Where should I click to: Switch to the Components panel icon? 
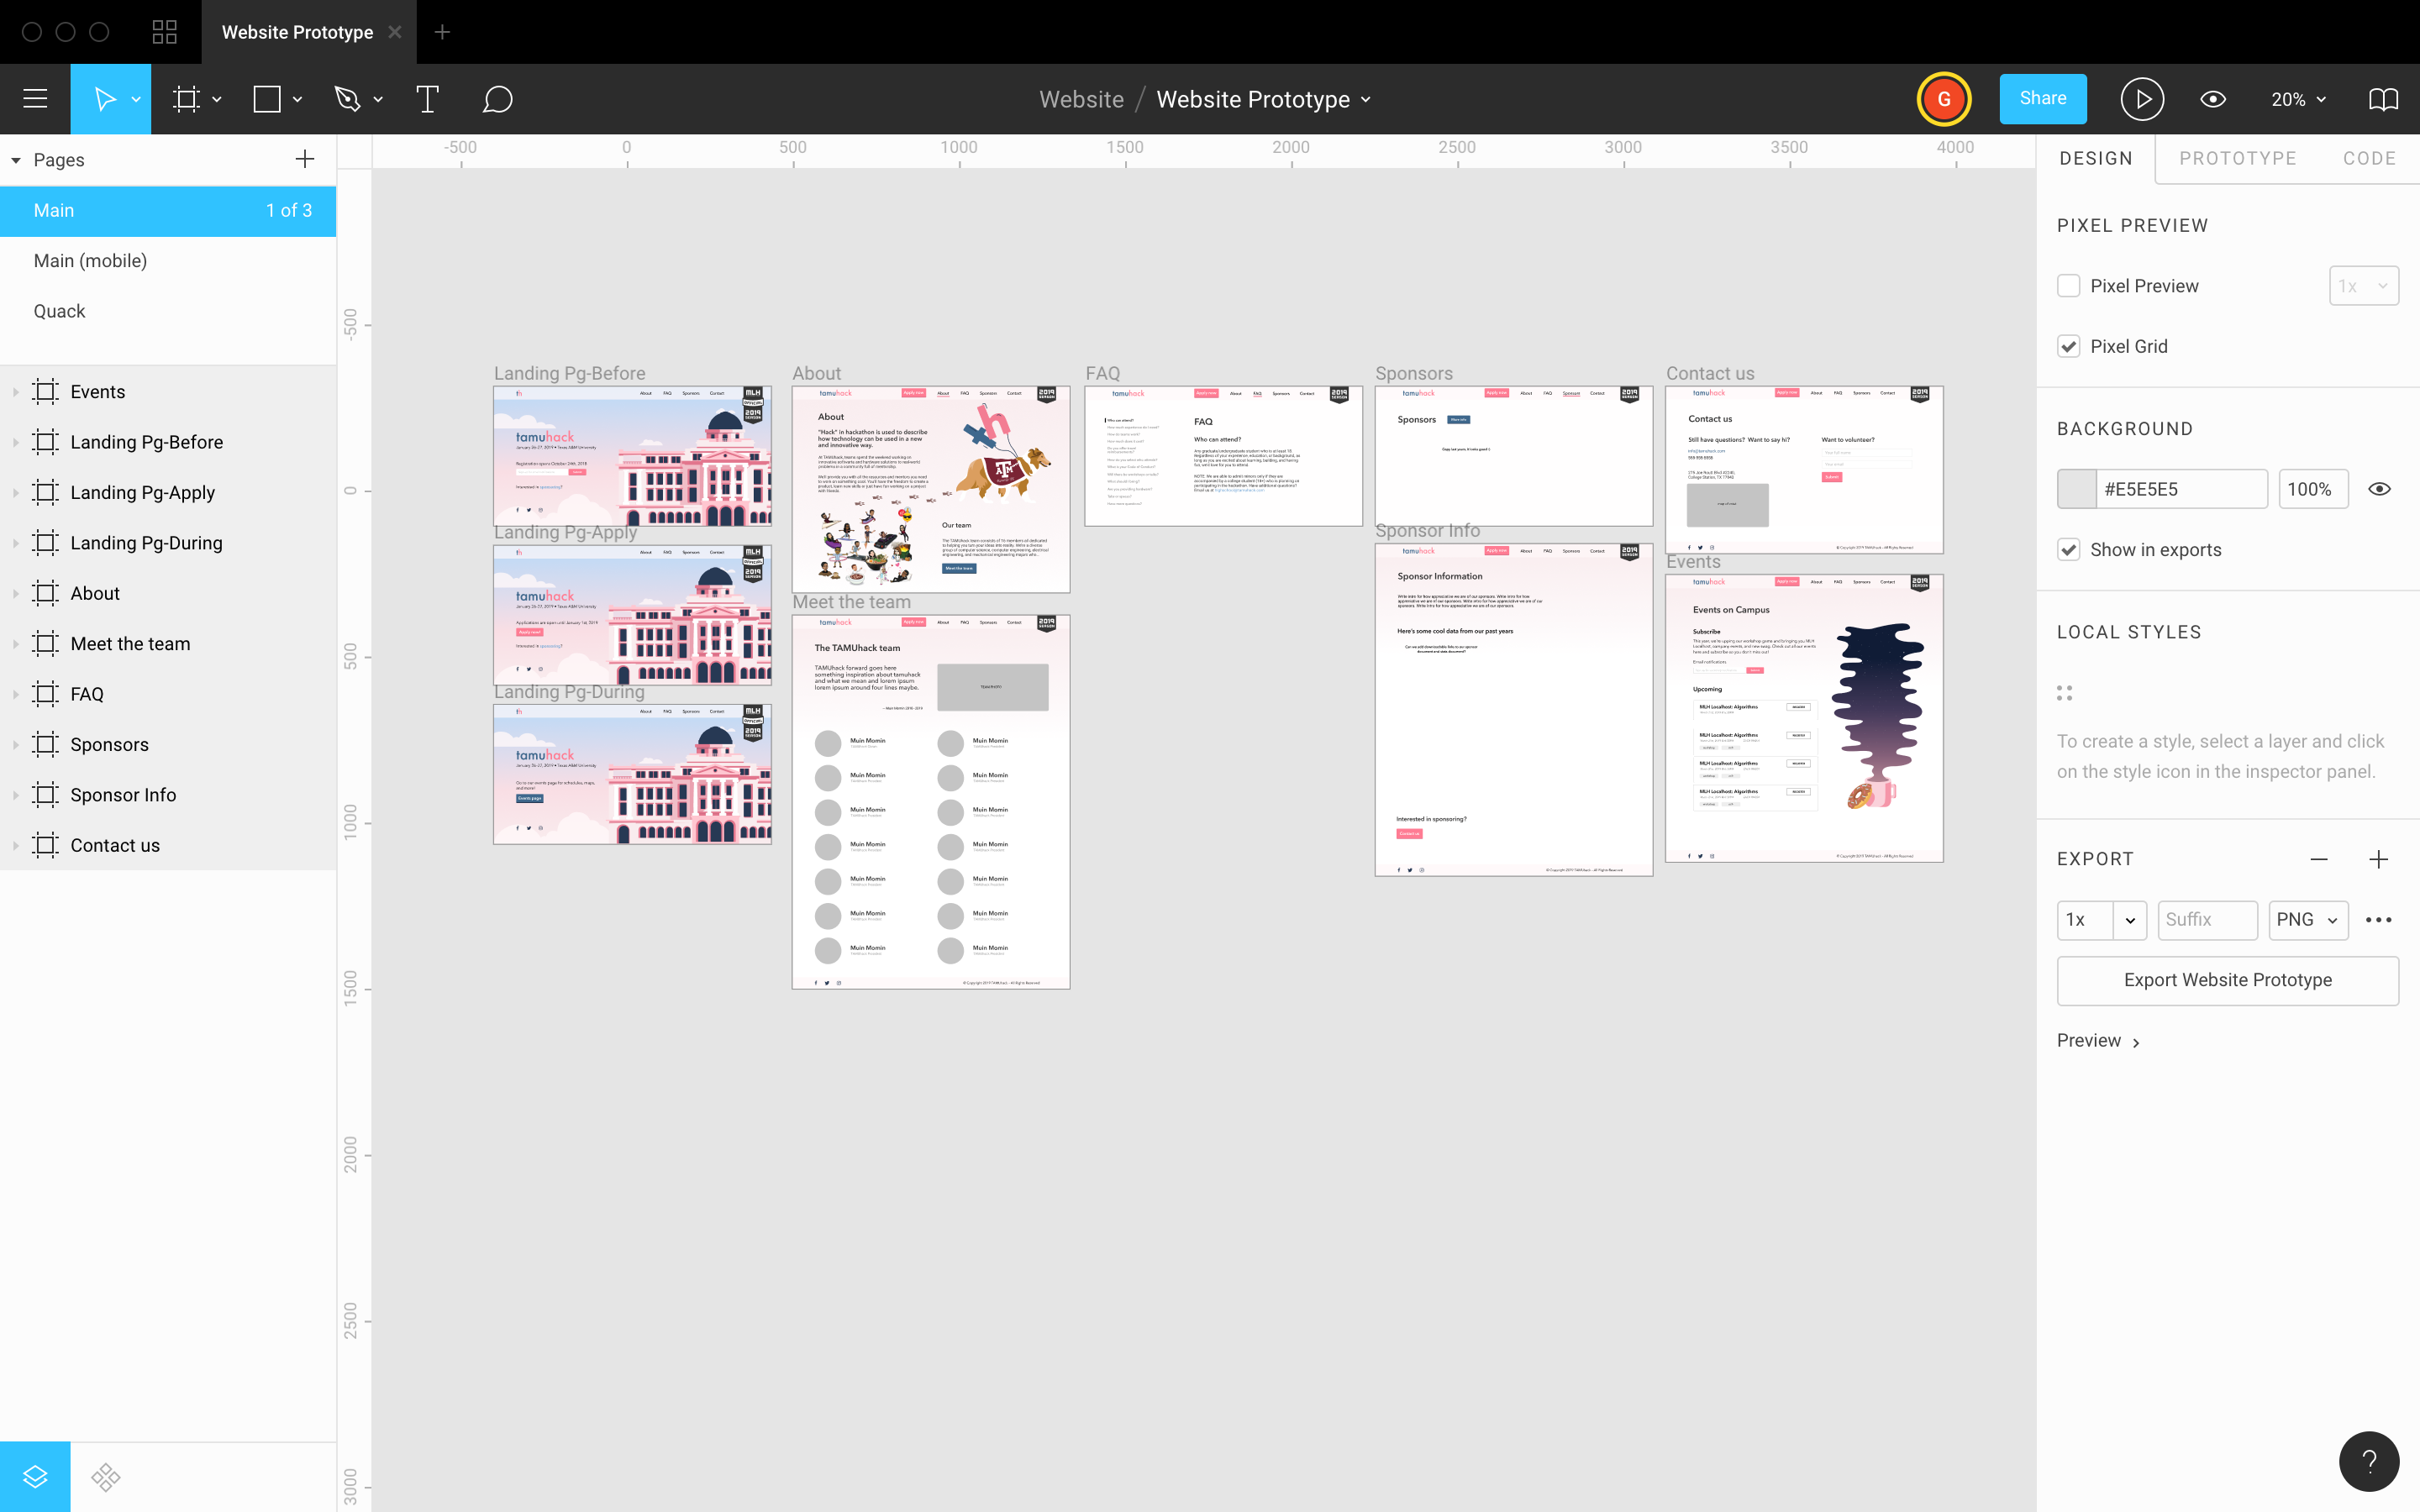click(106, 1476)
